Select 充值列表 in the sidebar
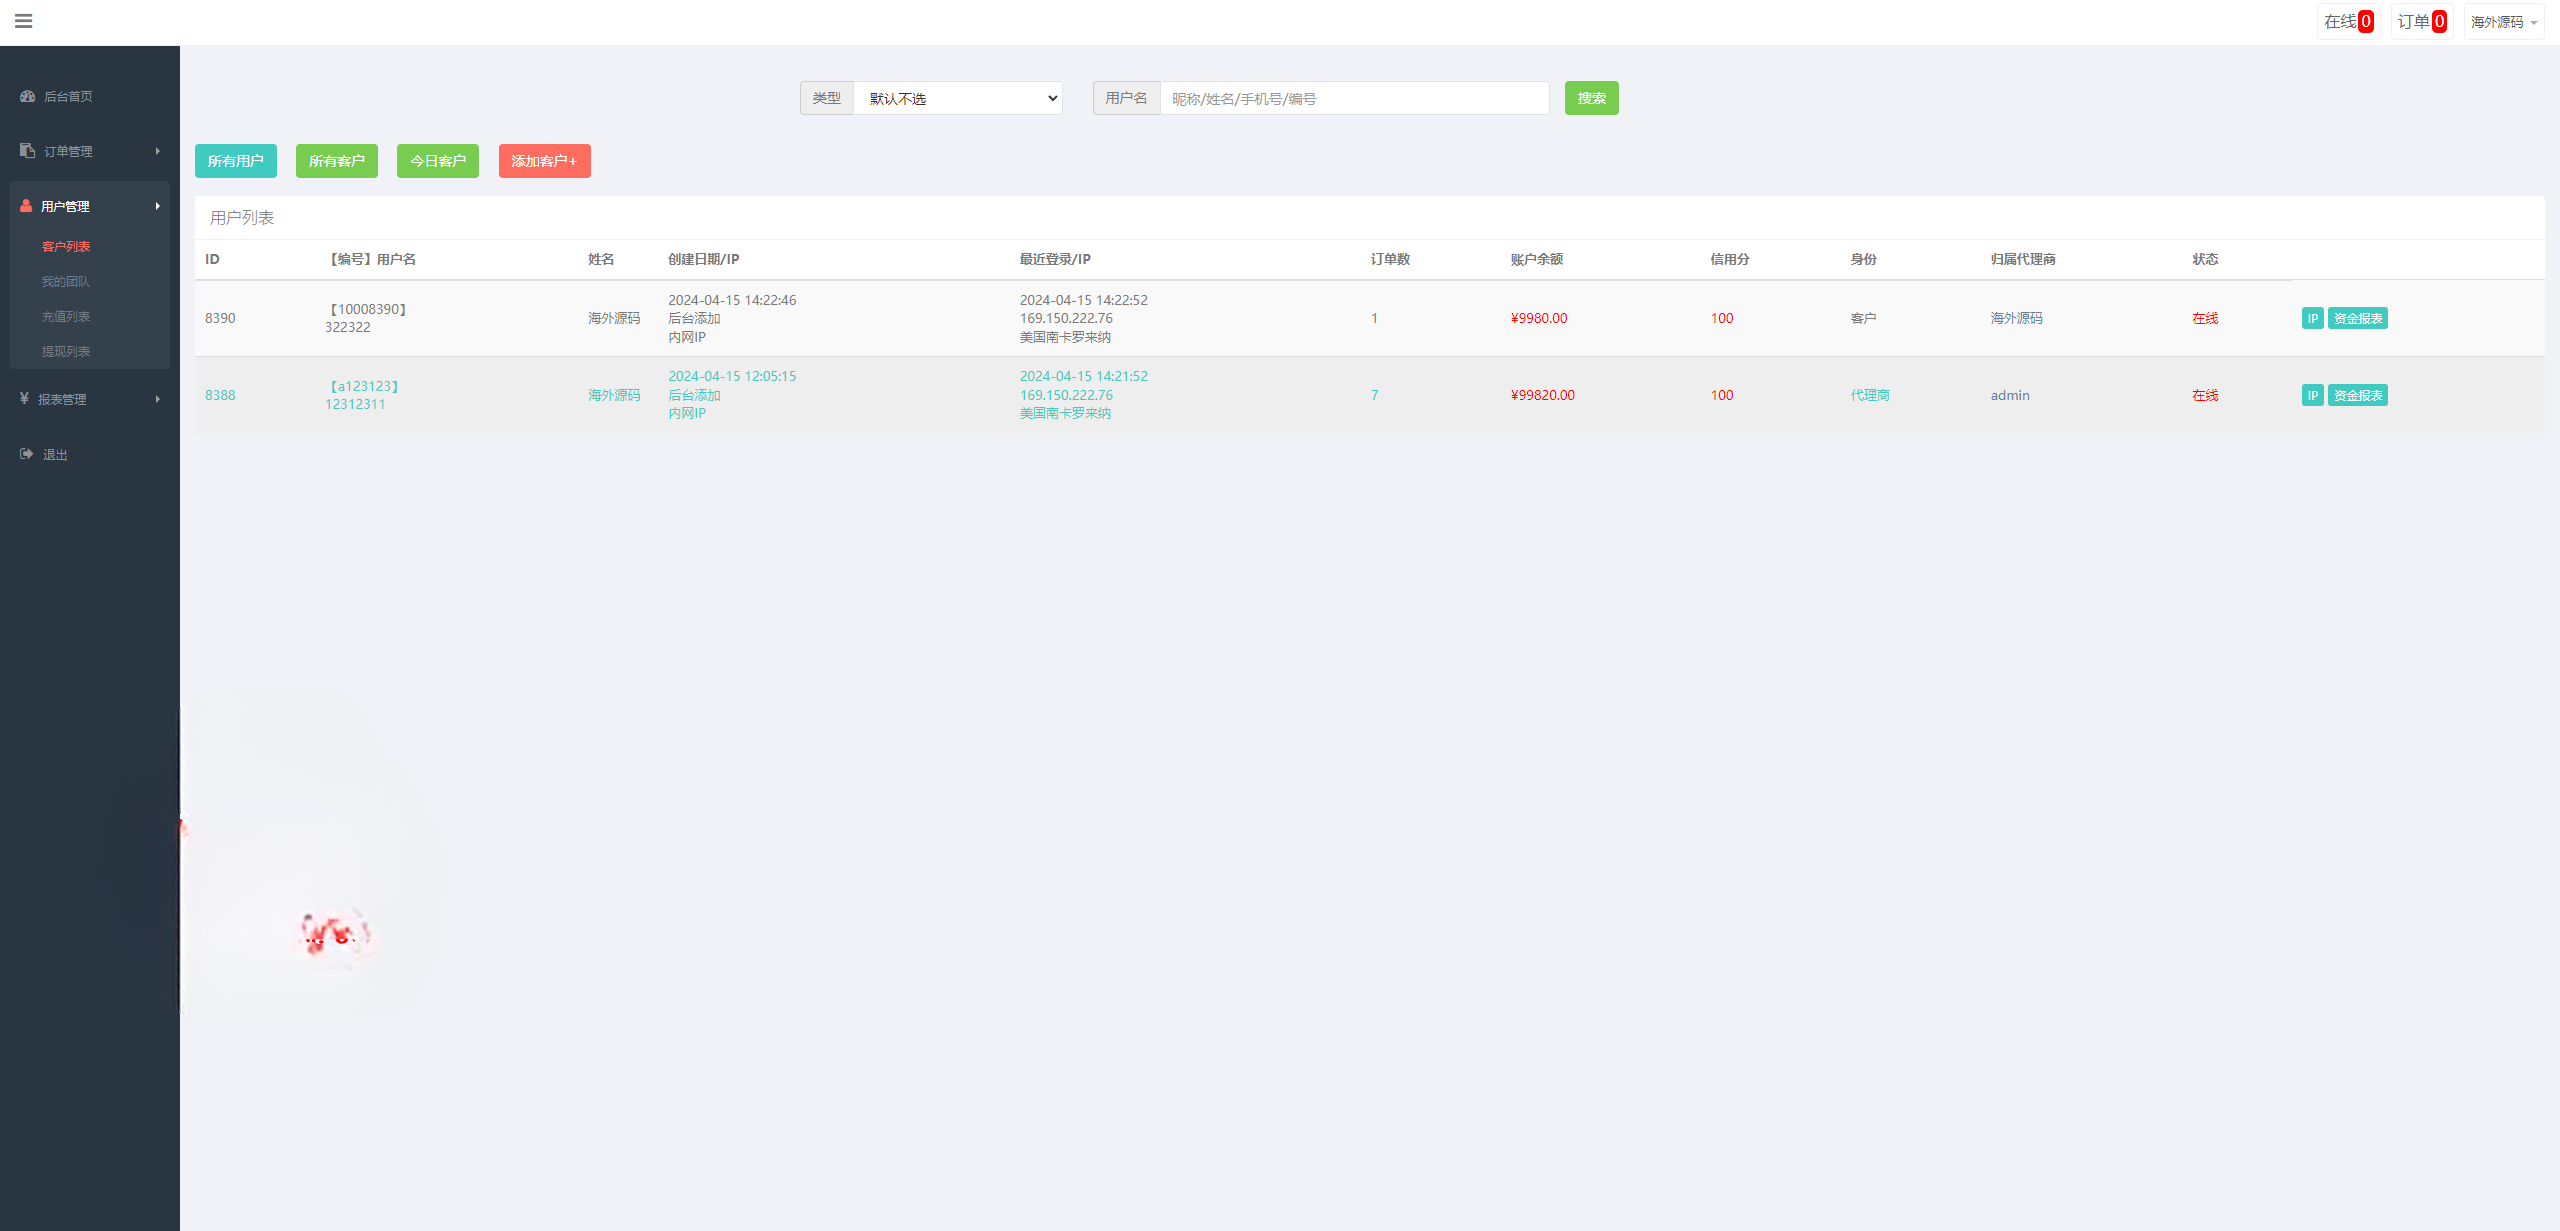Image resolution: width=2560 pixels, height=1231 pixels. click(x=66, y=316)
